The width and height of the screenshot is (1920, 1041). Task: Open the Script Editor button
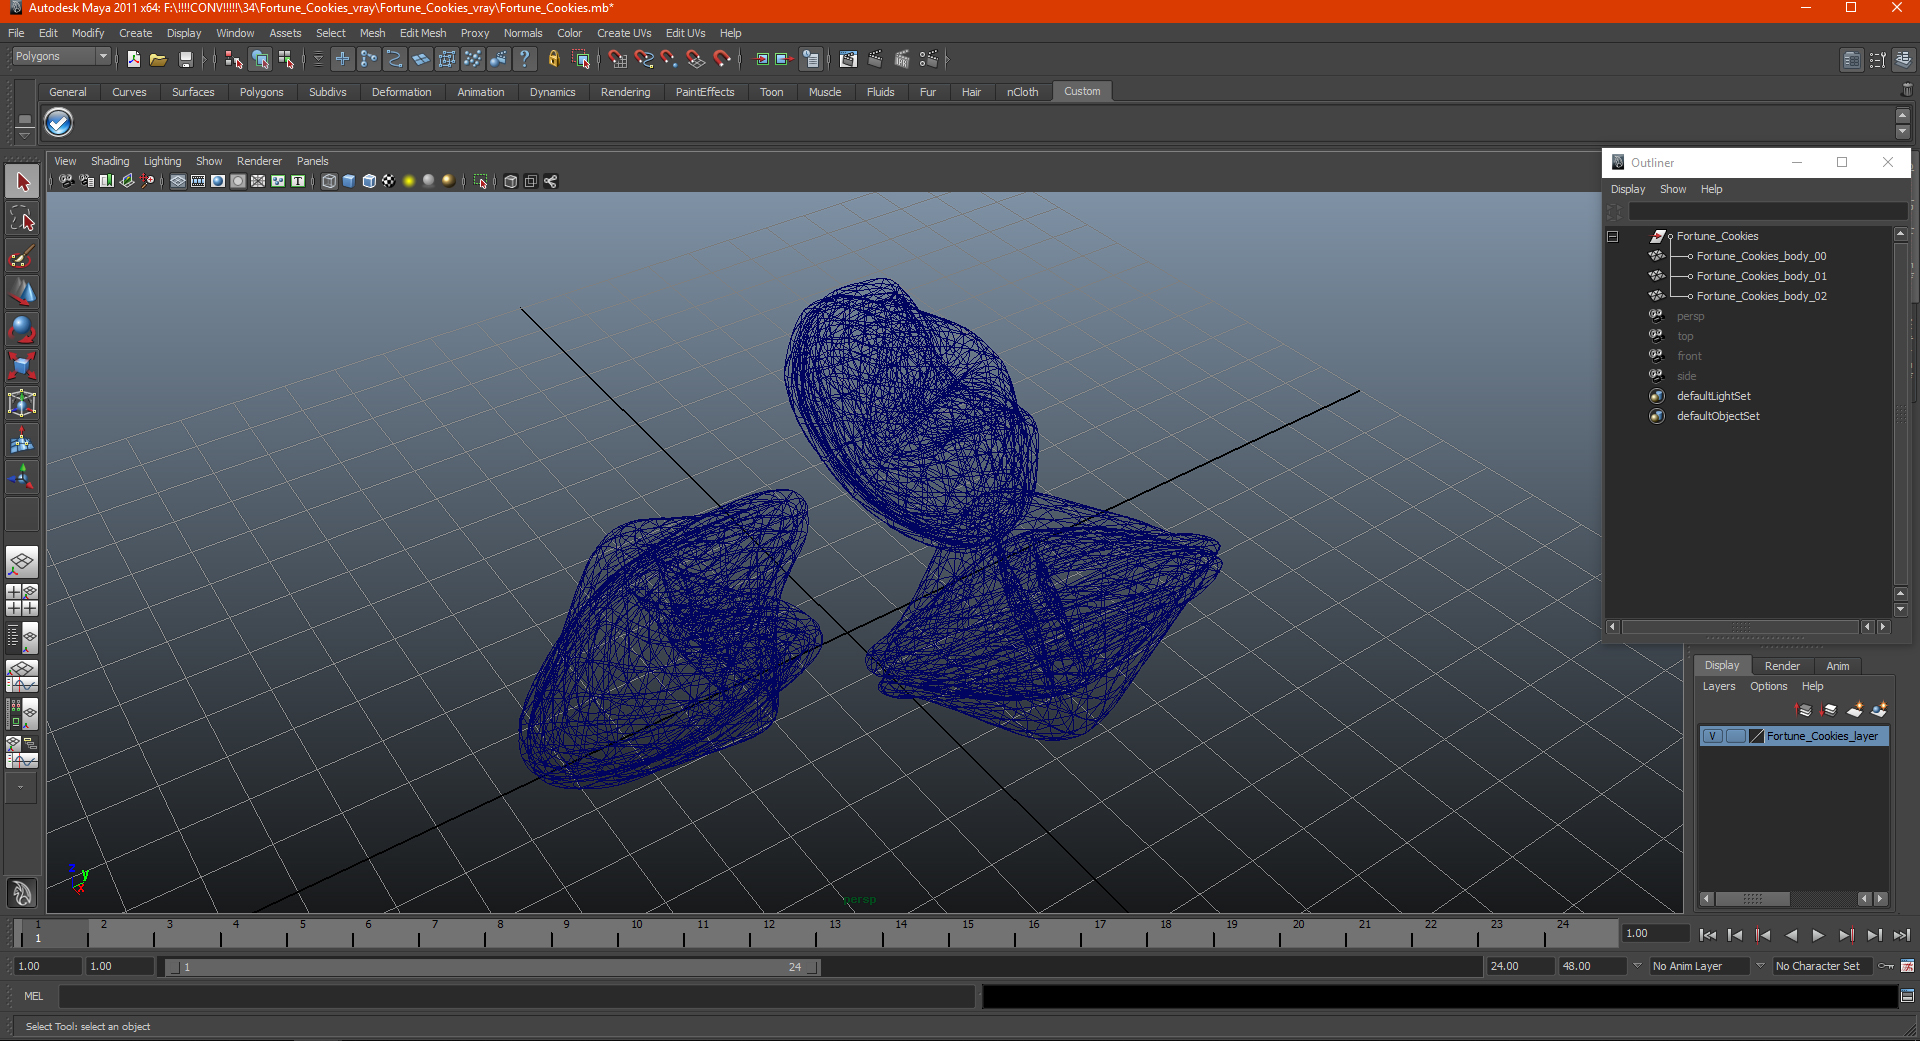1907,996
